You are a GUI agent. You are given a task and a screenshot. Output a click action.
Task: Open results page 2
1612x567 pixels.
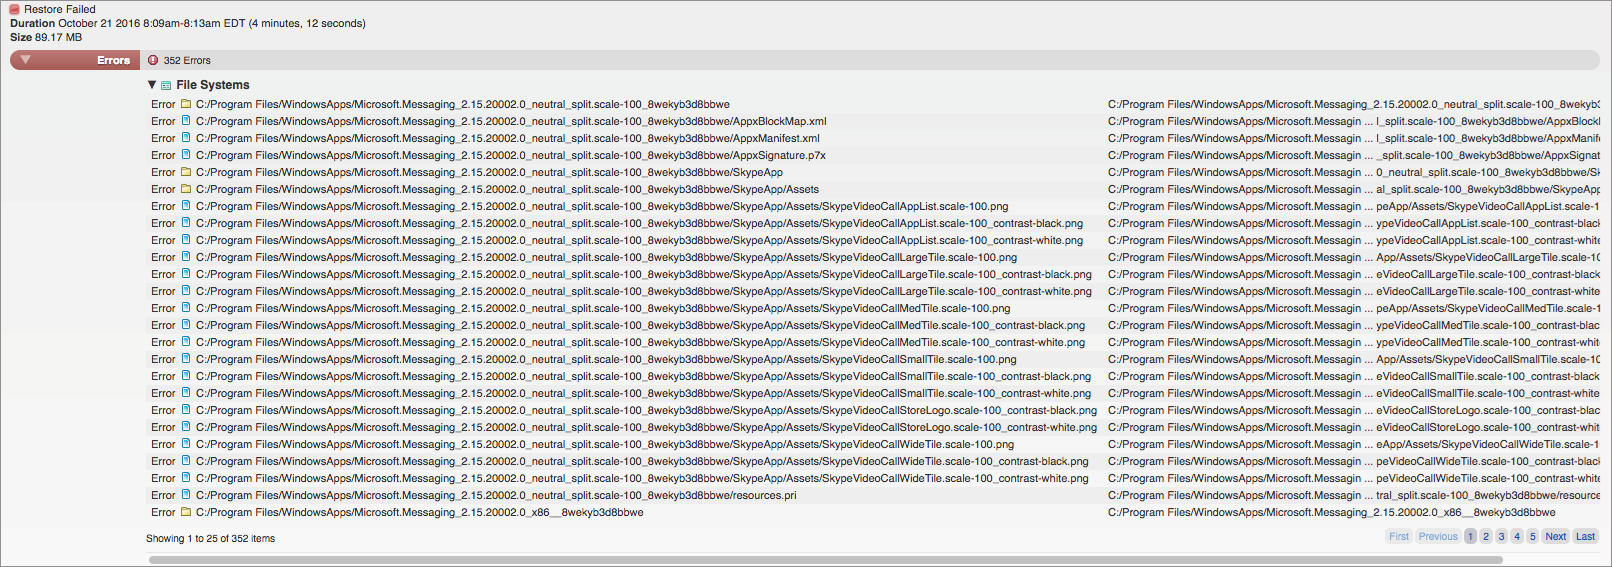tap(1486, 536)
